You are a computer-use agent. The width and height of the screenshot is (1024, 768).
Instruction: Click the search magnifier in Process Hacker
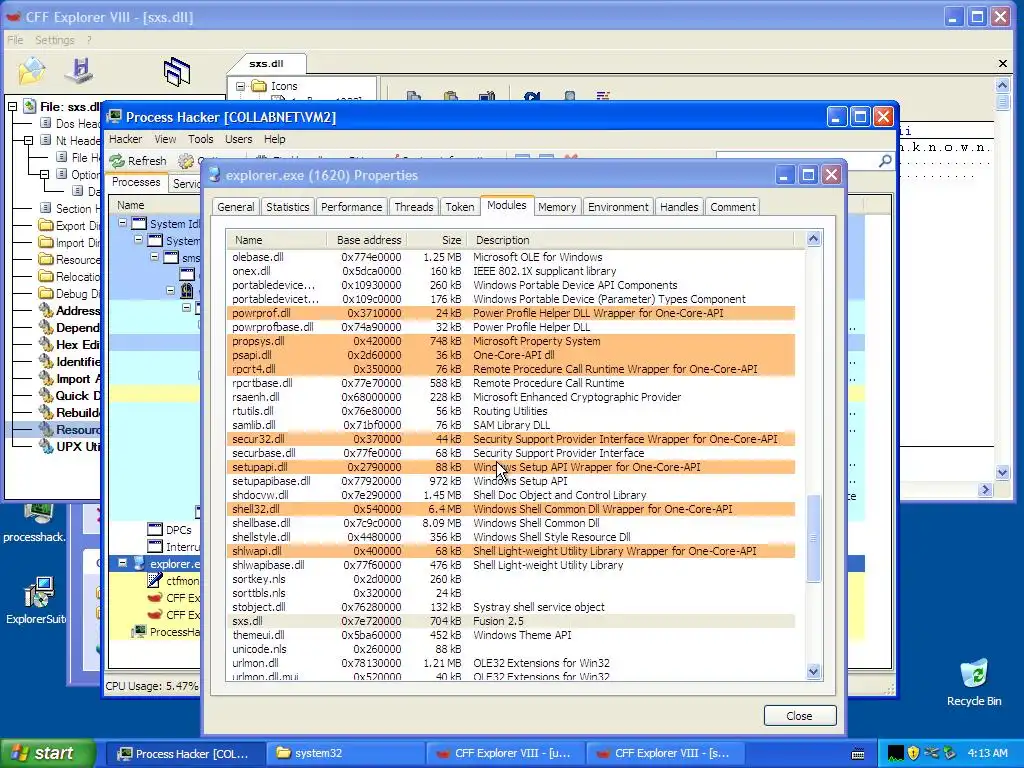tap(885, 161)
